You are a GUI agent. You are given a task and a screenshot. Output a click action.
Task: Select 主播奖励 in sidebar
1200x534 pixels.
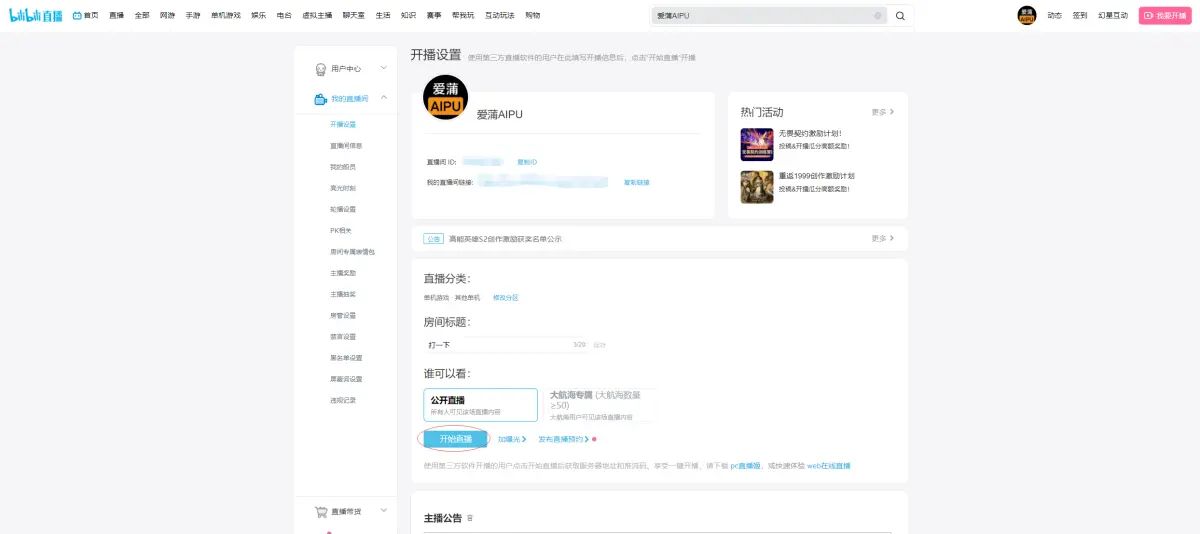(x=343, y=273)
